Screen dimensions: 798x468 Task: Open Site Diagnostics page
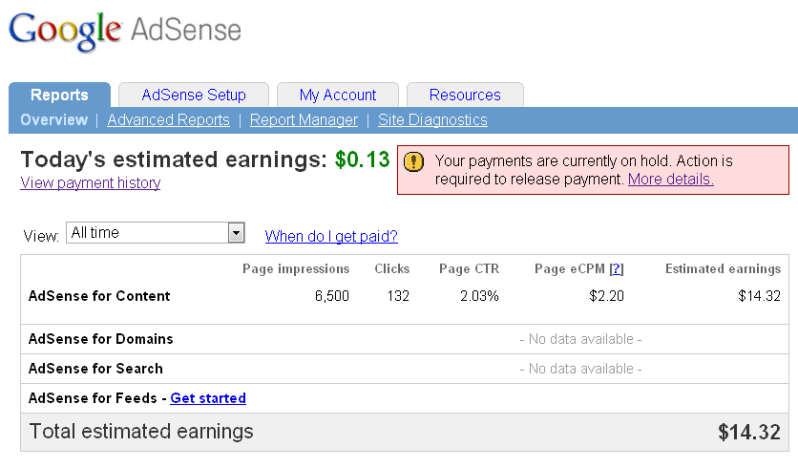[432, 120]
